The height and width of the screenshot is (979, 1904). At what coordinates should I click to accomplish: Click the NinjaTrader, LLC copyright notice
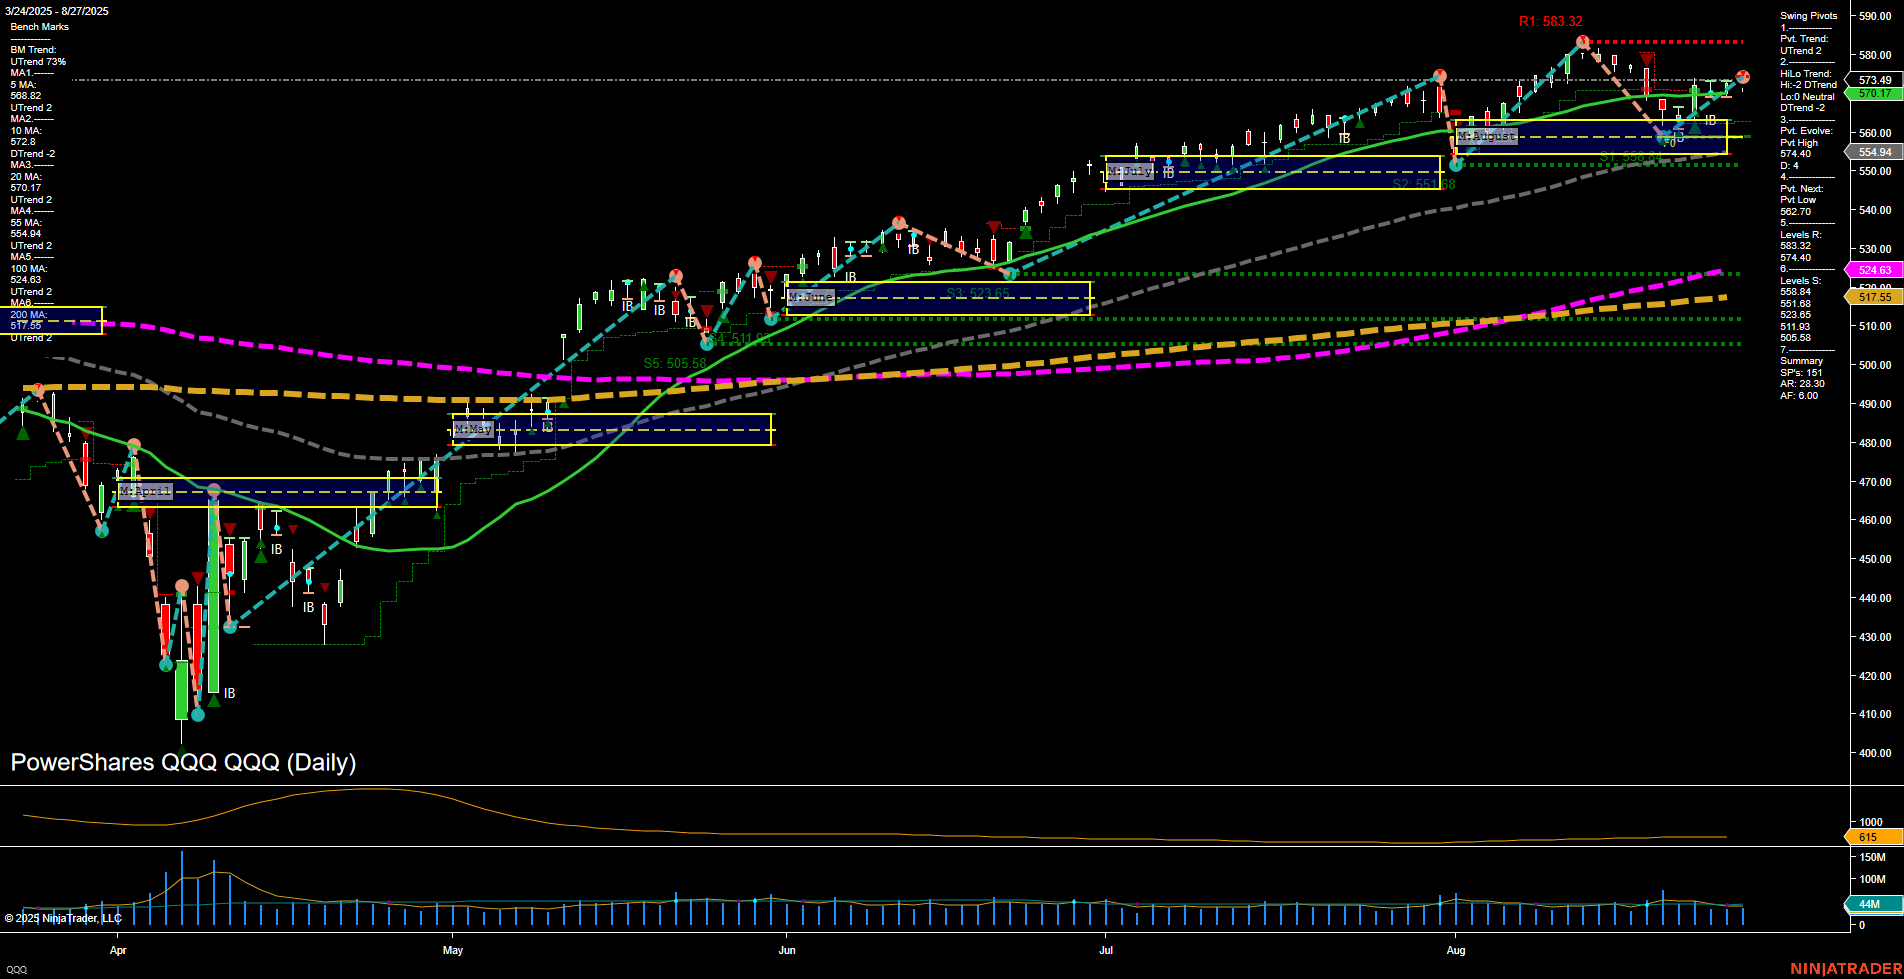tap(63, 918)
